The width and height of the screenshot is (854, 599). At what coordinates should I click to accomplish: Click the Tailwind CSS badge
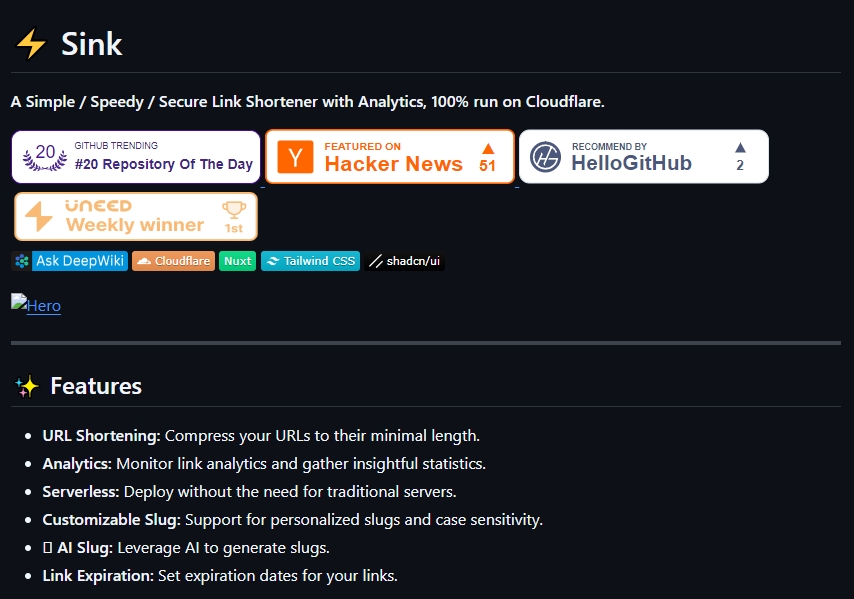pyautogui.click(x=310, y=261)
